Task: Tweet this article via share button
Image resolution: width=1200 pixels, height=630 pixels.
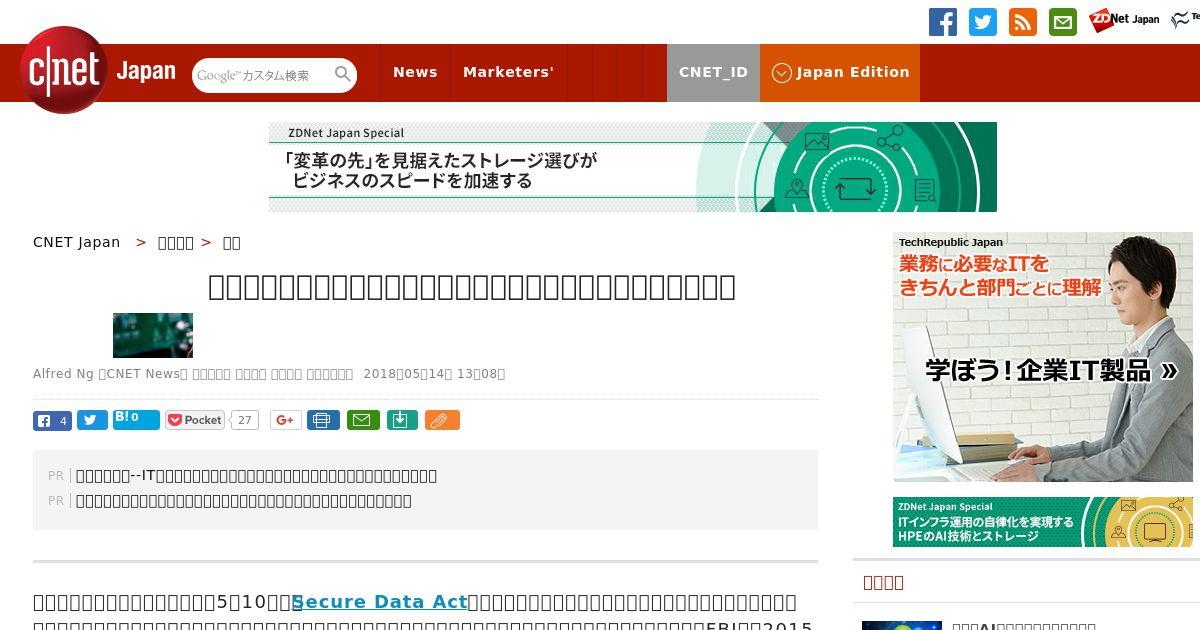Action: pyautogui.click(x=92, y=421)
